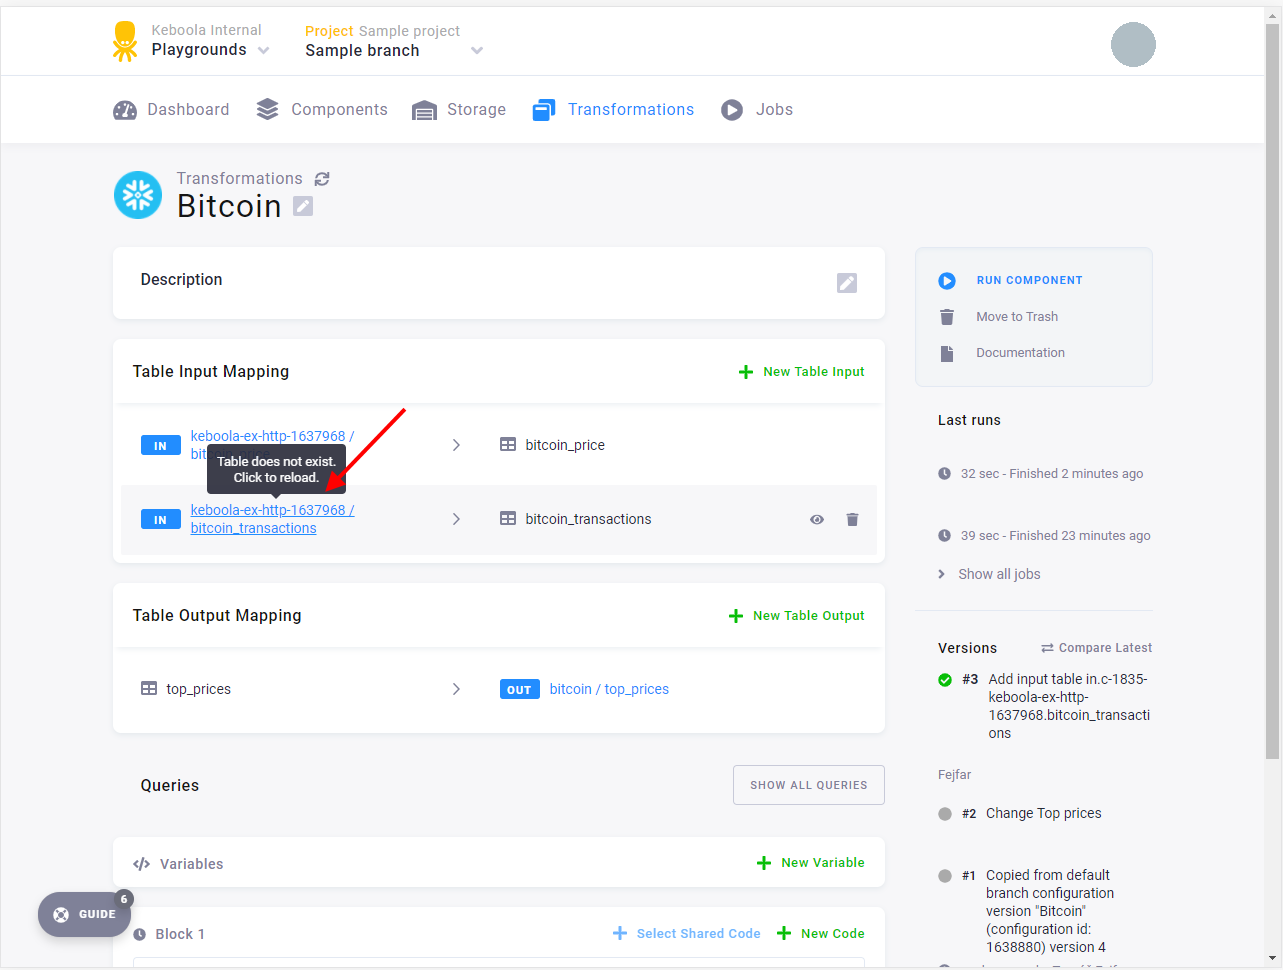
Task: Click the New Table Input button
Action: click(x=802, y=372)
